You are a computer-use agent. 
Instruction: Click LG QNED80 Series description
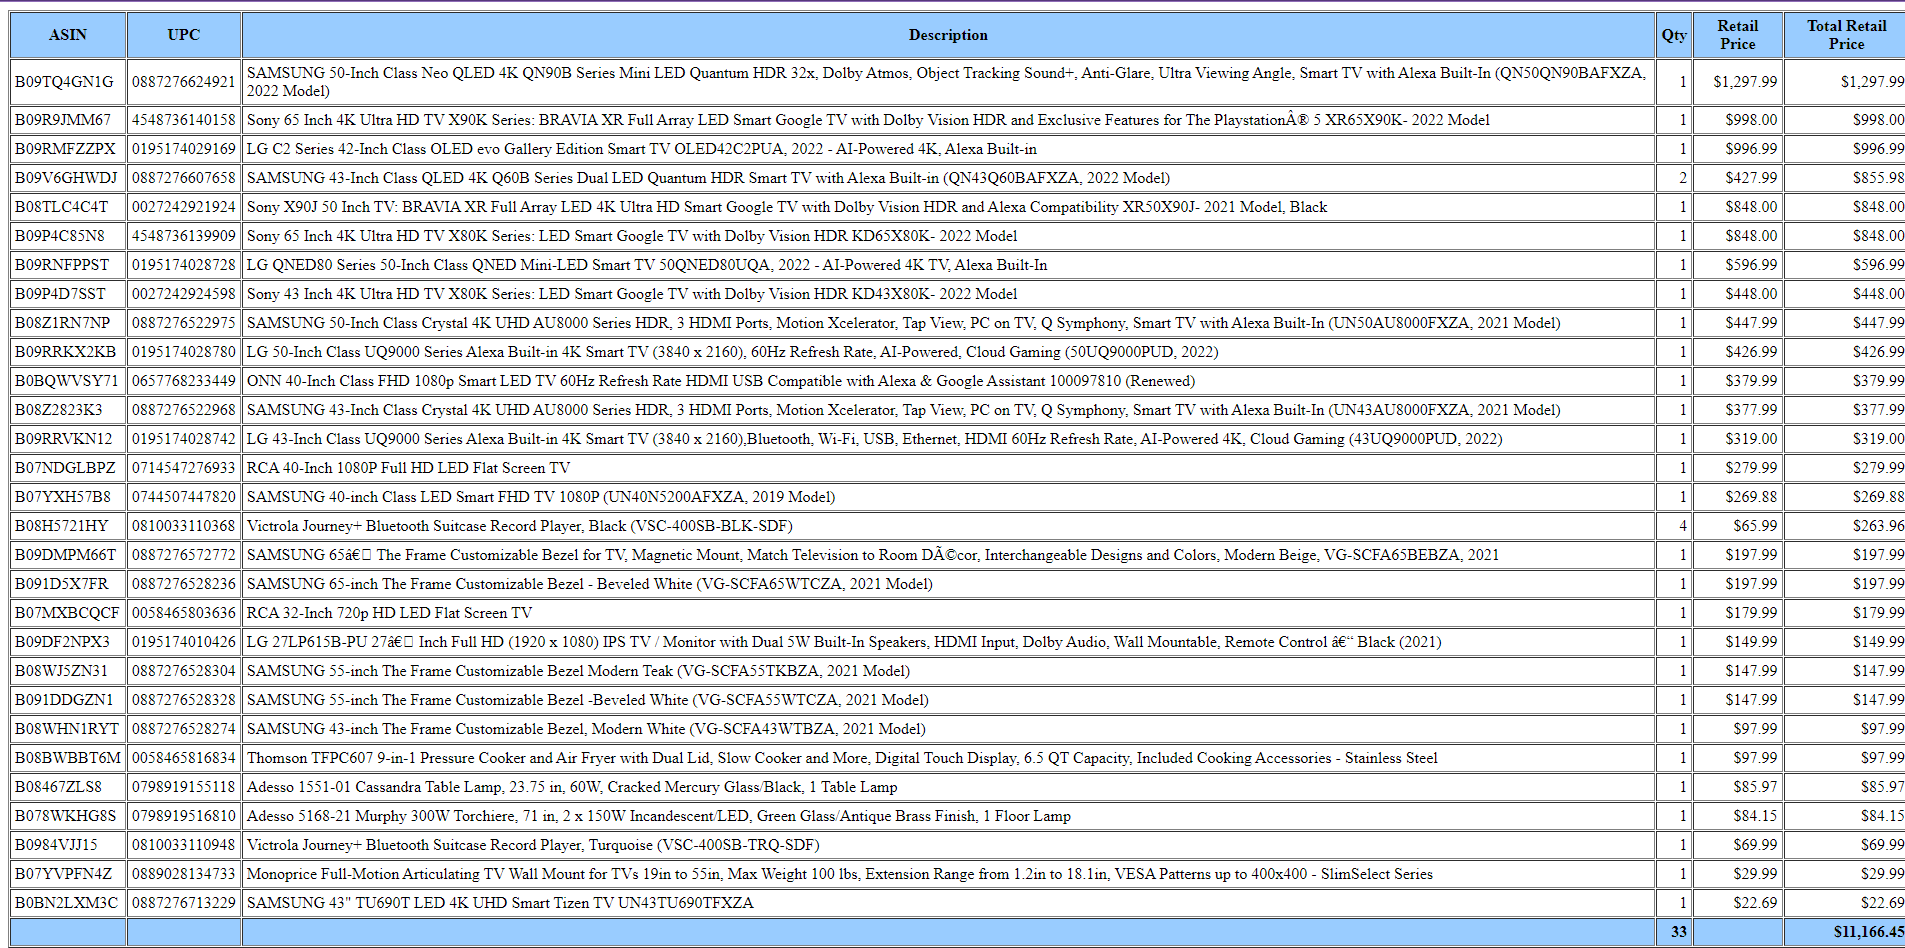[x=948, y=265]
